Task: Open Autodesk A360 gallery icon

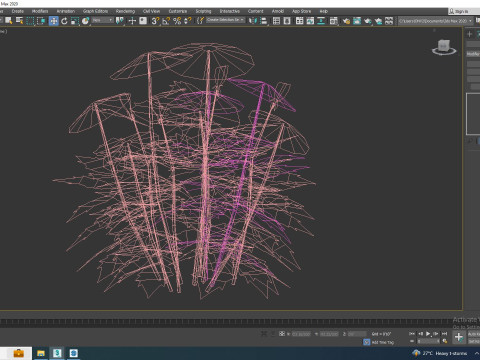Action: click(389, 21)
